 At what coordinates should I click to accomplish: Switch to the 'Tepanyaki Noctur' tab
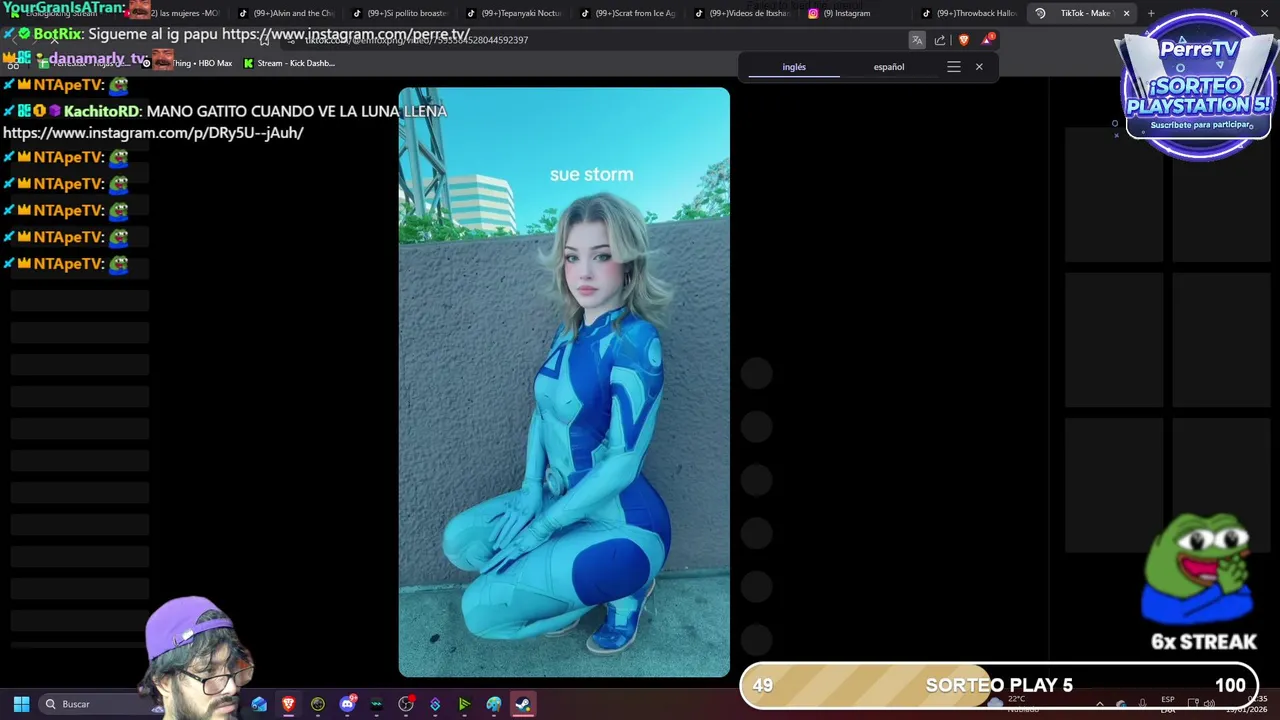click(x=514, y=13)
